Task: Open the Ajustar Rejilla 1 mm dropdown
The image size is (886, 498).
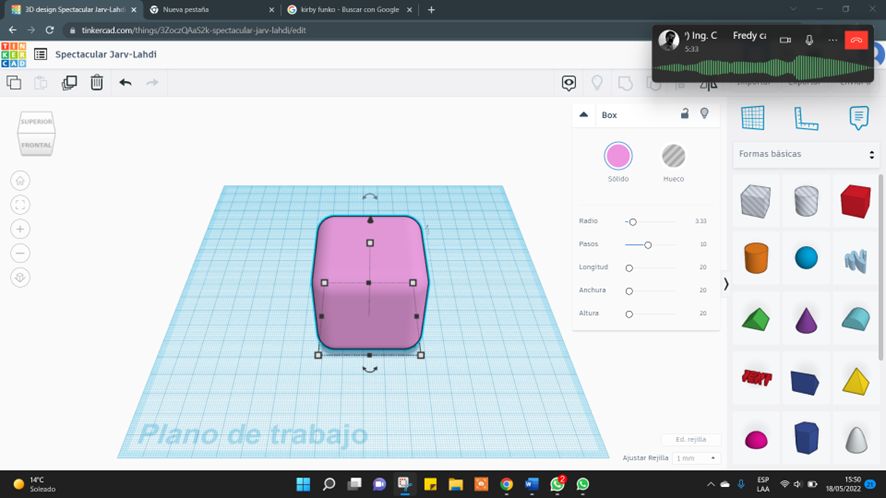Action: point(696,458)
